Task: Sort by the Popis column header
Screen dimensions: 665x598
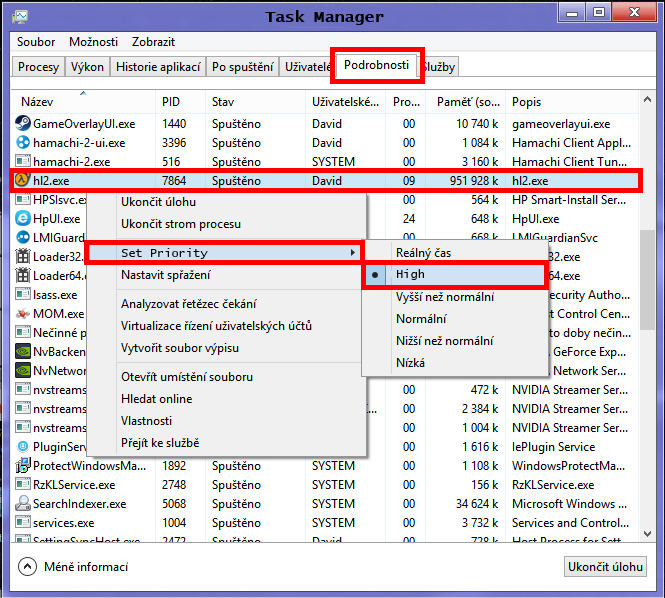Action: [x=572, y=102]
